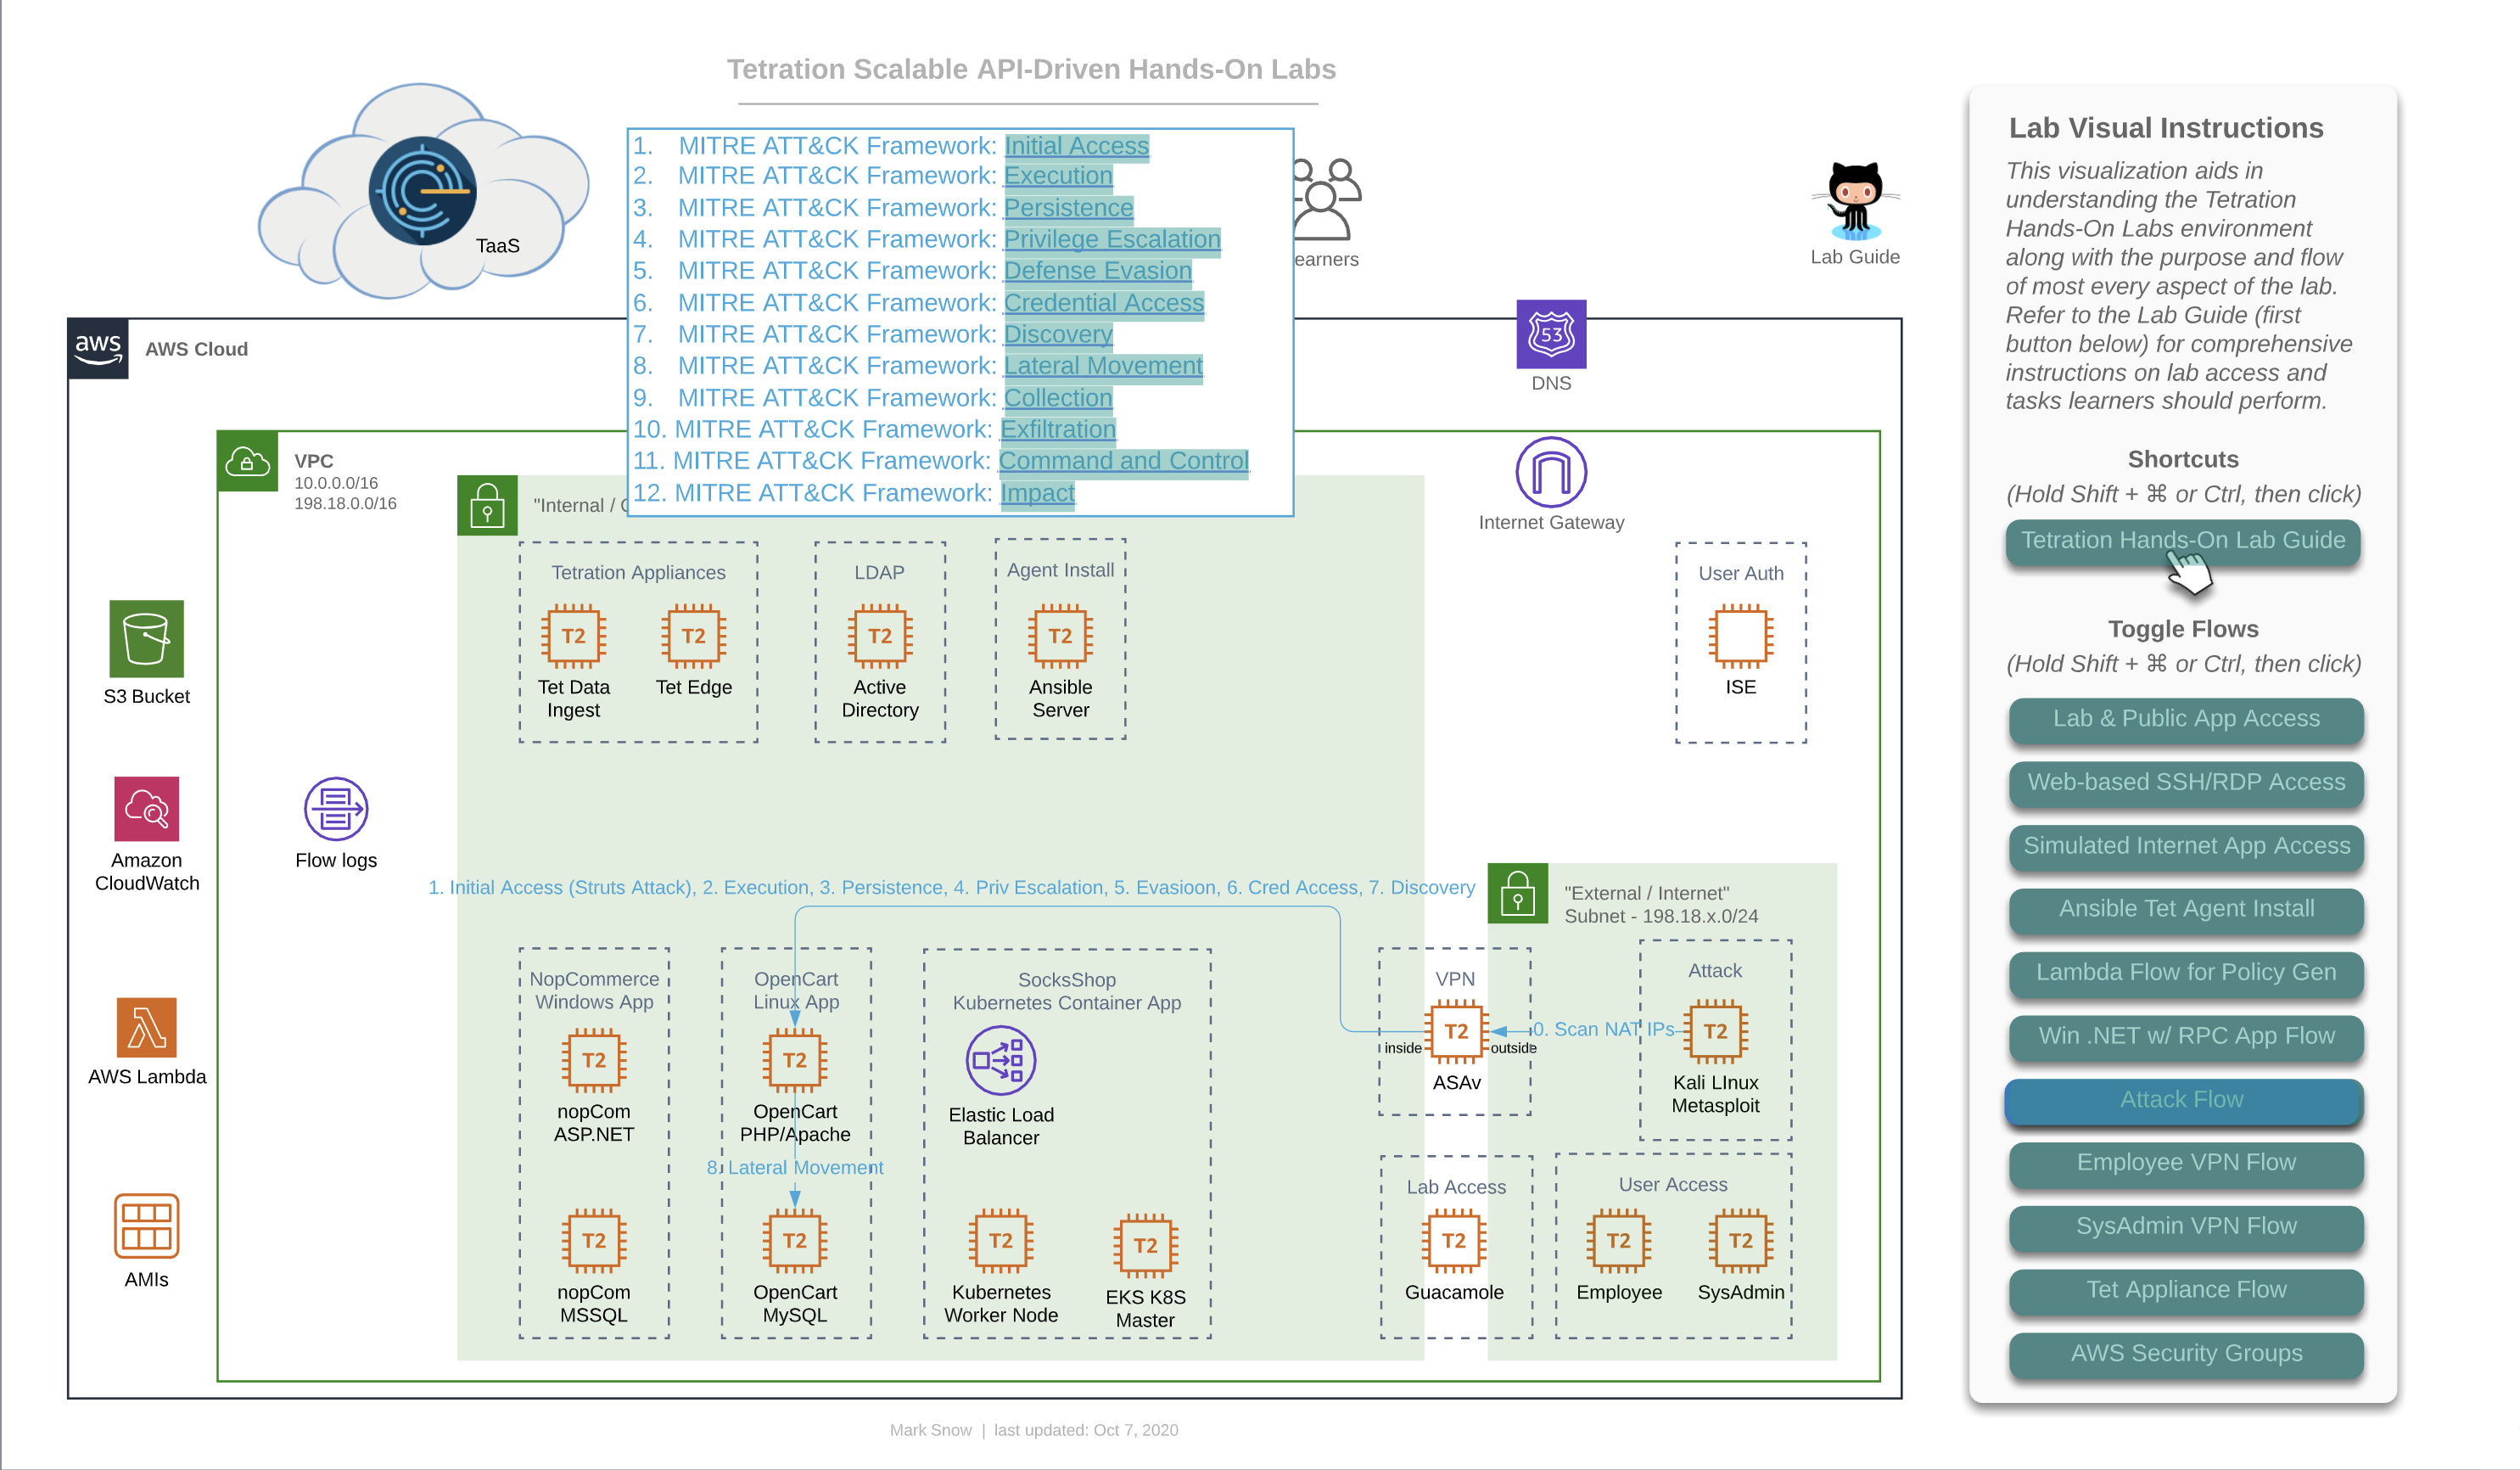Select the green VPC cloud icon
The image size is (2520, 1470).
point(247,461)
